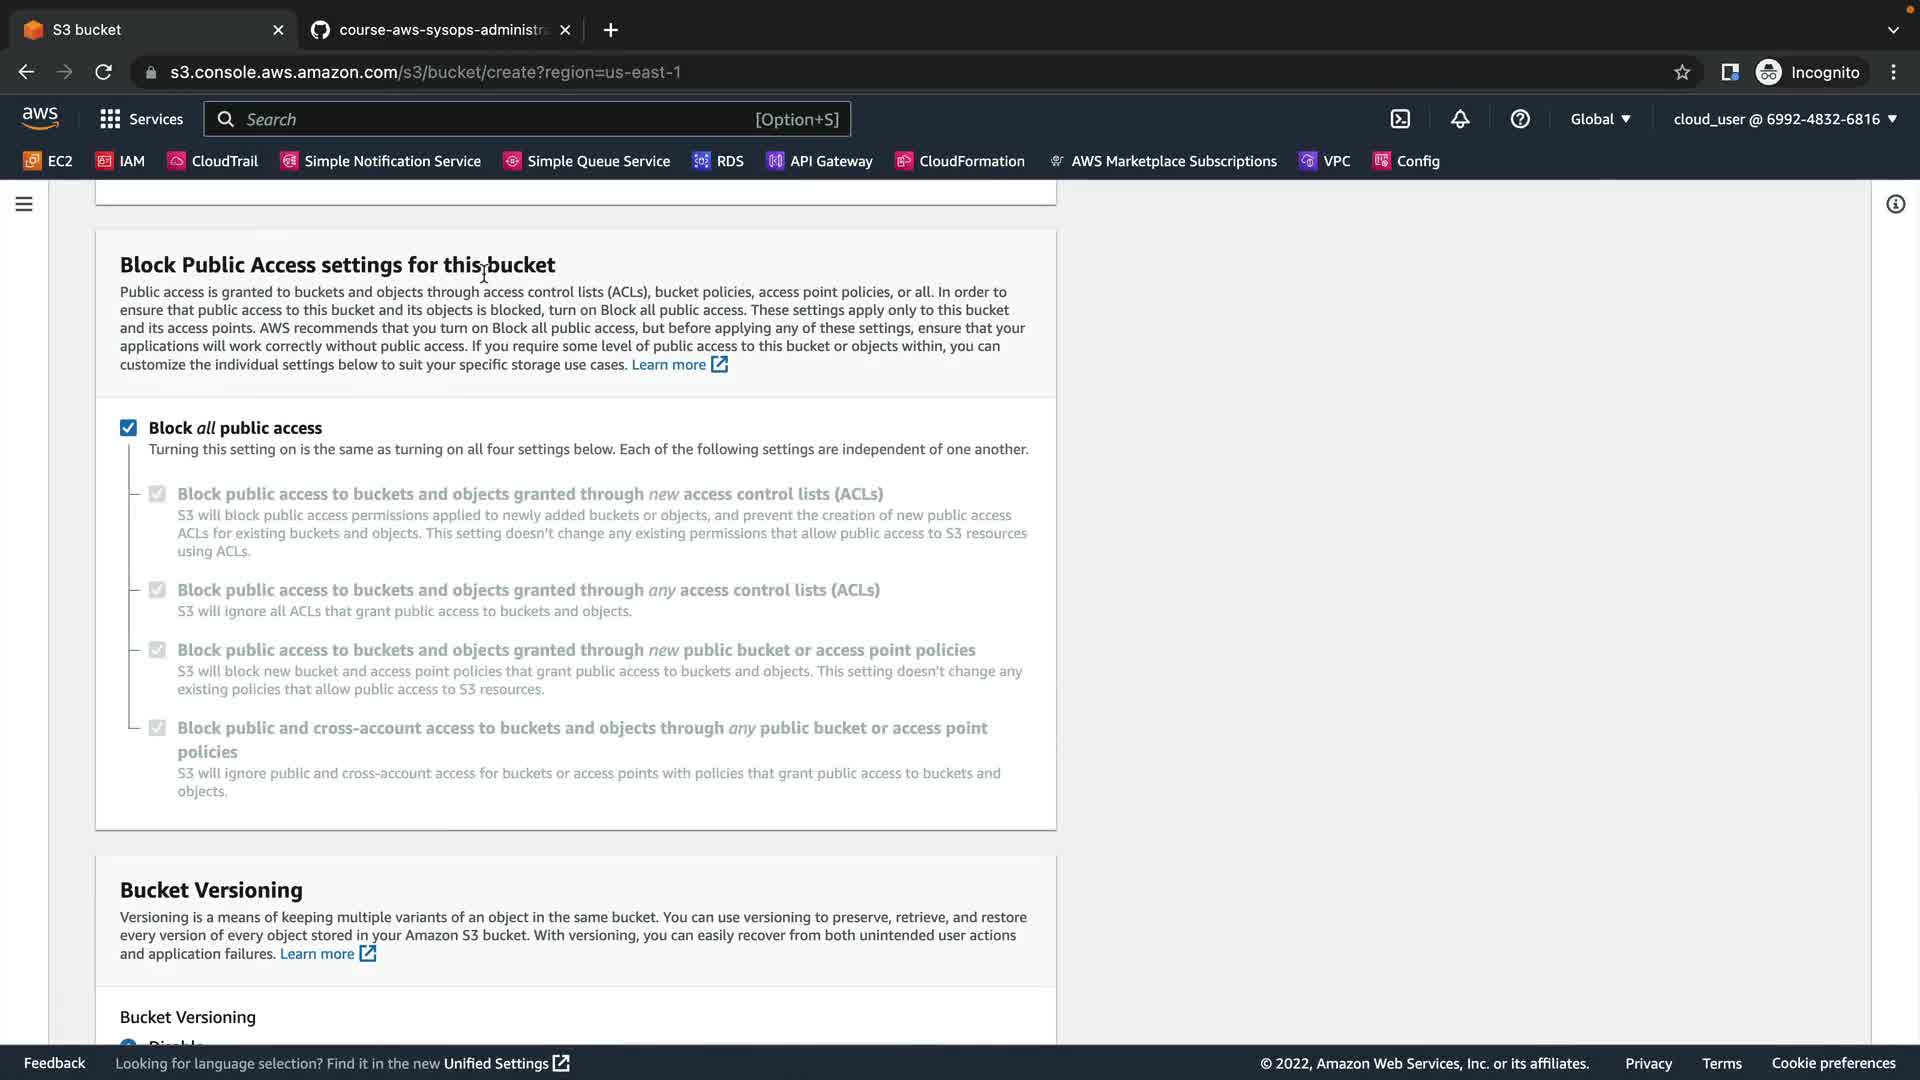The image size is (1920, 1080).
Task: Open the cloud_user account dropdown
Action: click(x=1785, y=119)
